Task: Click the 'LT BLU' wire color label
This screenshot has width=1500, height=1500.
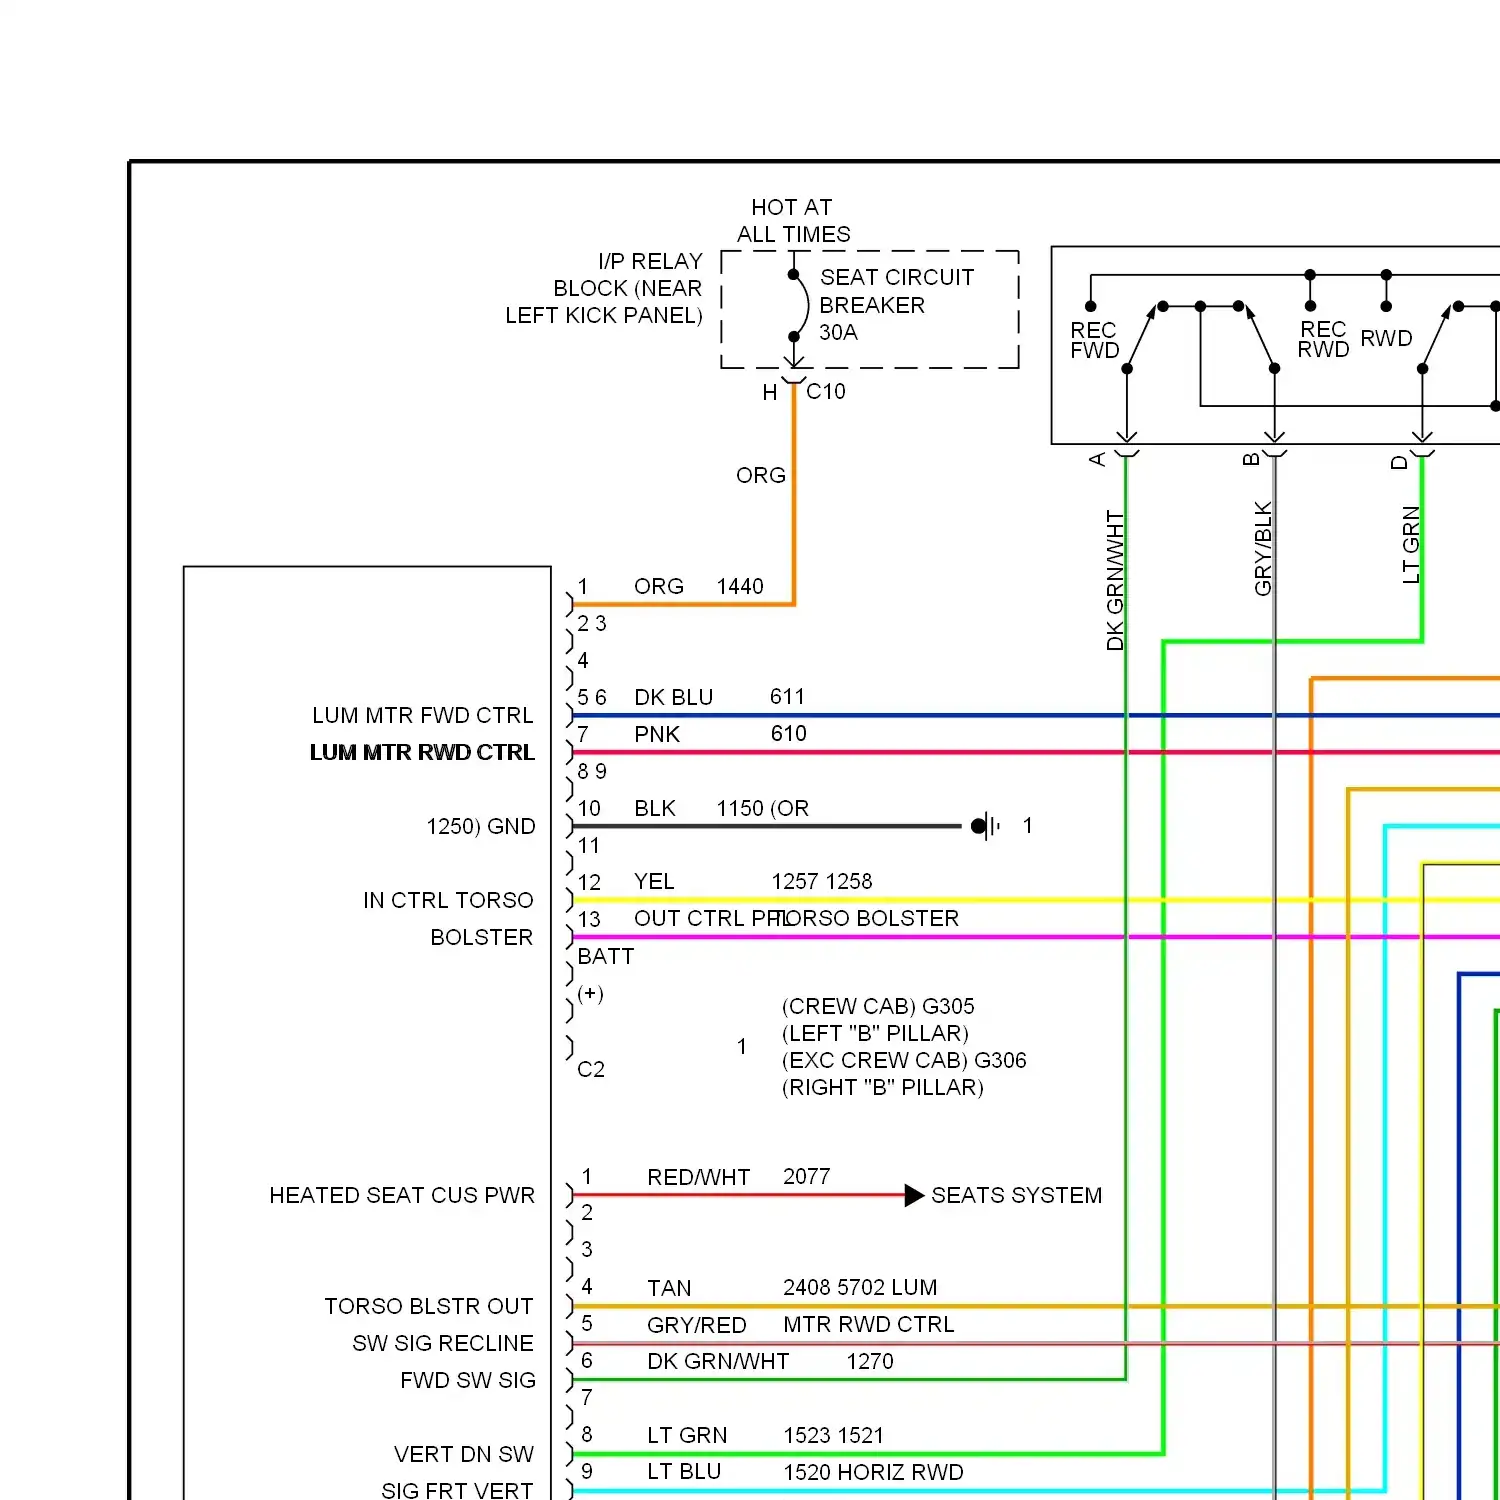Action: pos(684,1472)
